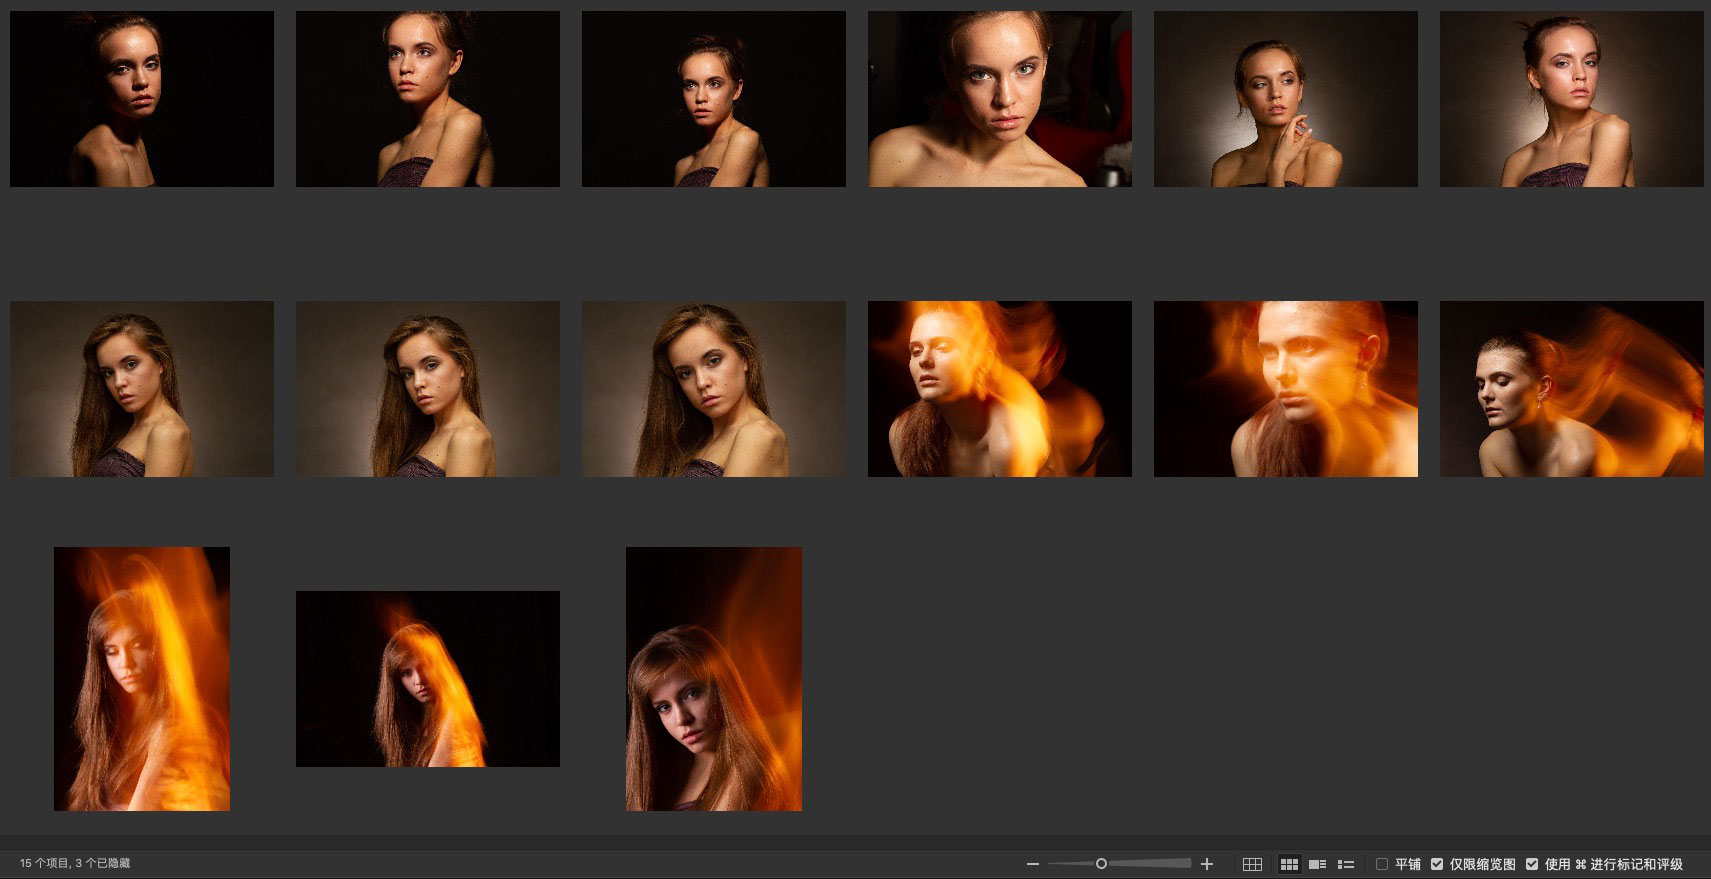Select the first portrait thumbnail on black background
The image size is (1711, 879).
tap(142, 99)
